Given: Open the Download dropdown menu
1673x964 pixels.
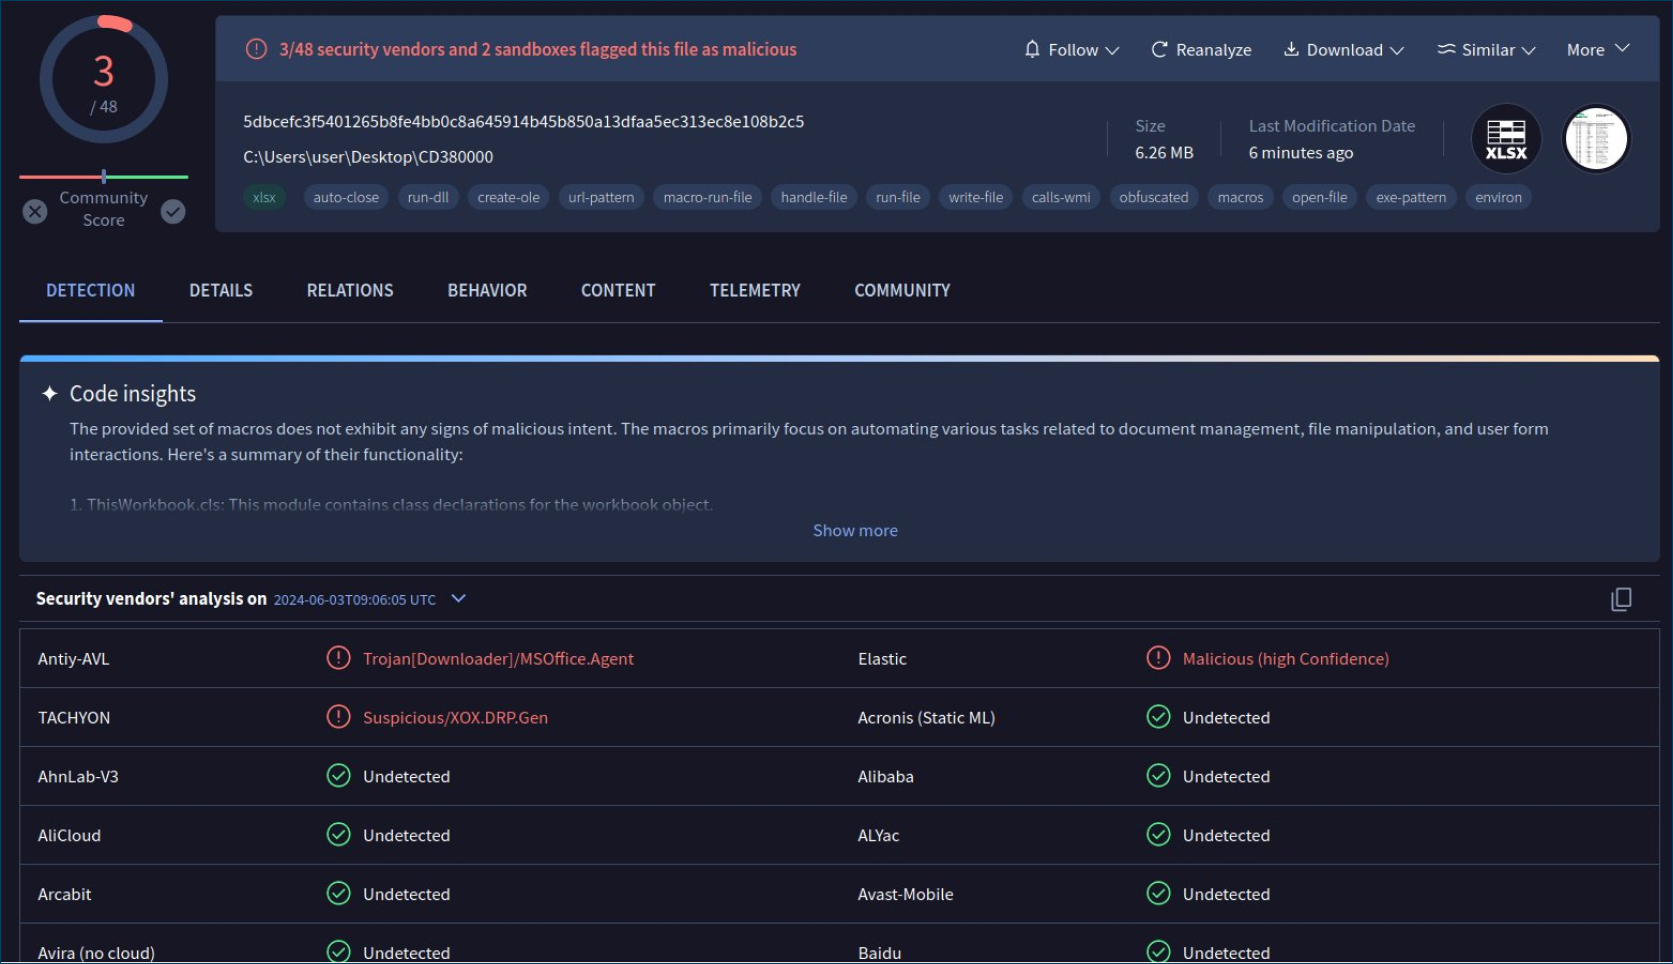Looking at the screenshot, I should pyautogui.click(x=1344, y=50).
